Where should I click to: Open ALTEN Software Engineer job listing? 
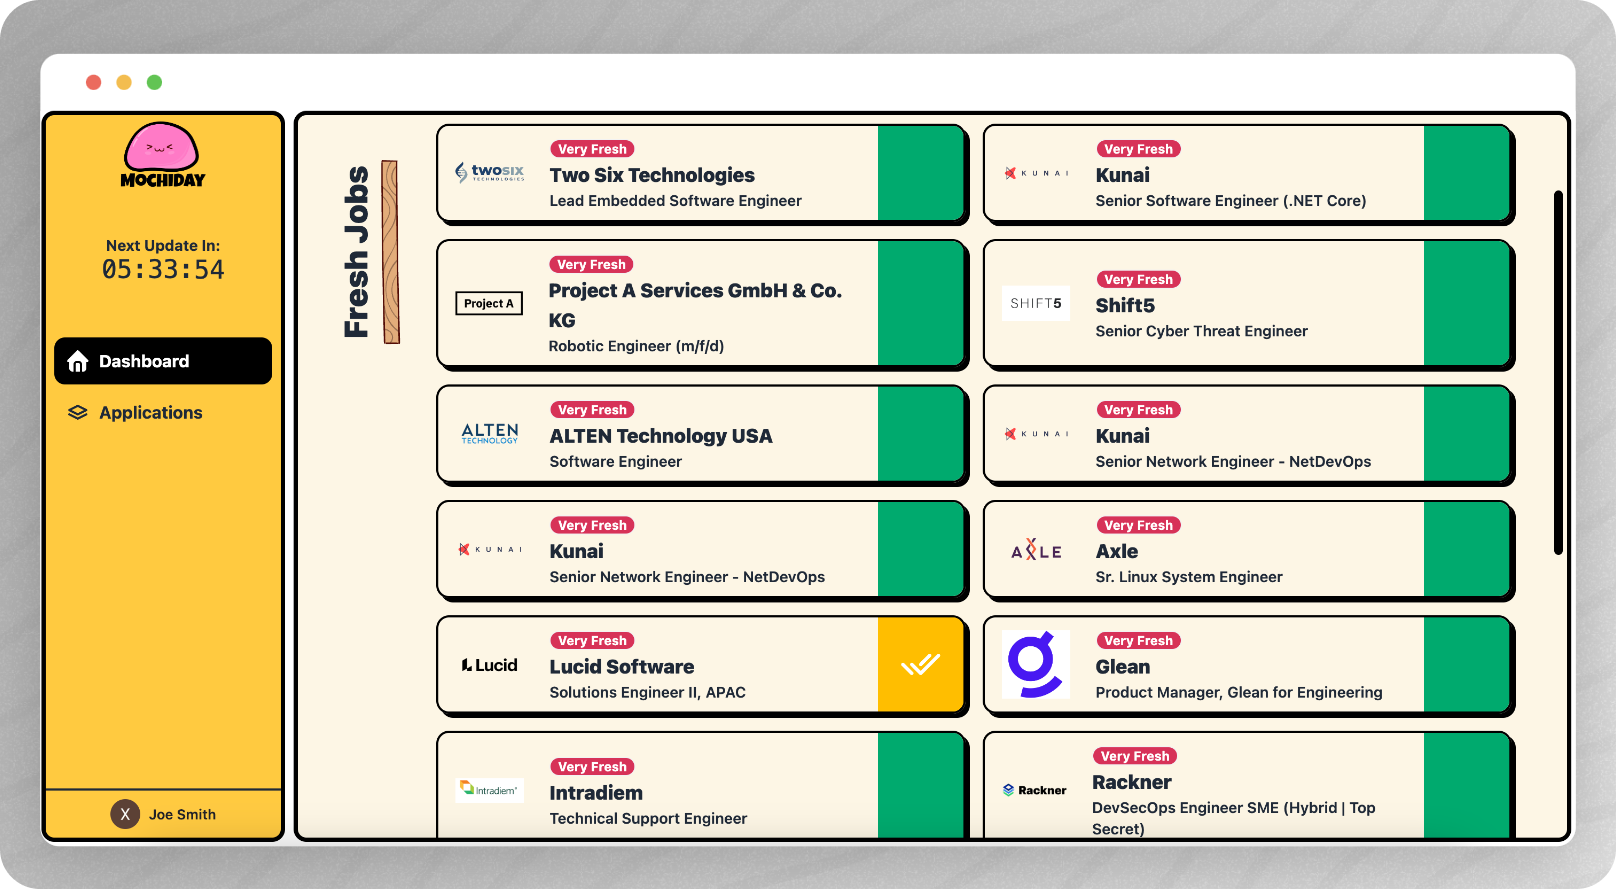click(x=615, y=462)
